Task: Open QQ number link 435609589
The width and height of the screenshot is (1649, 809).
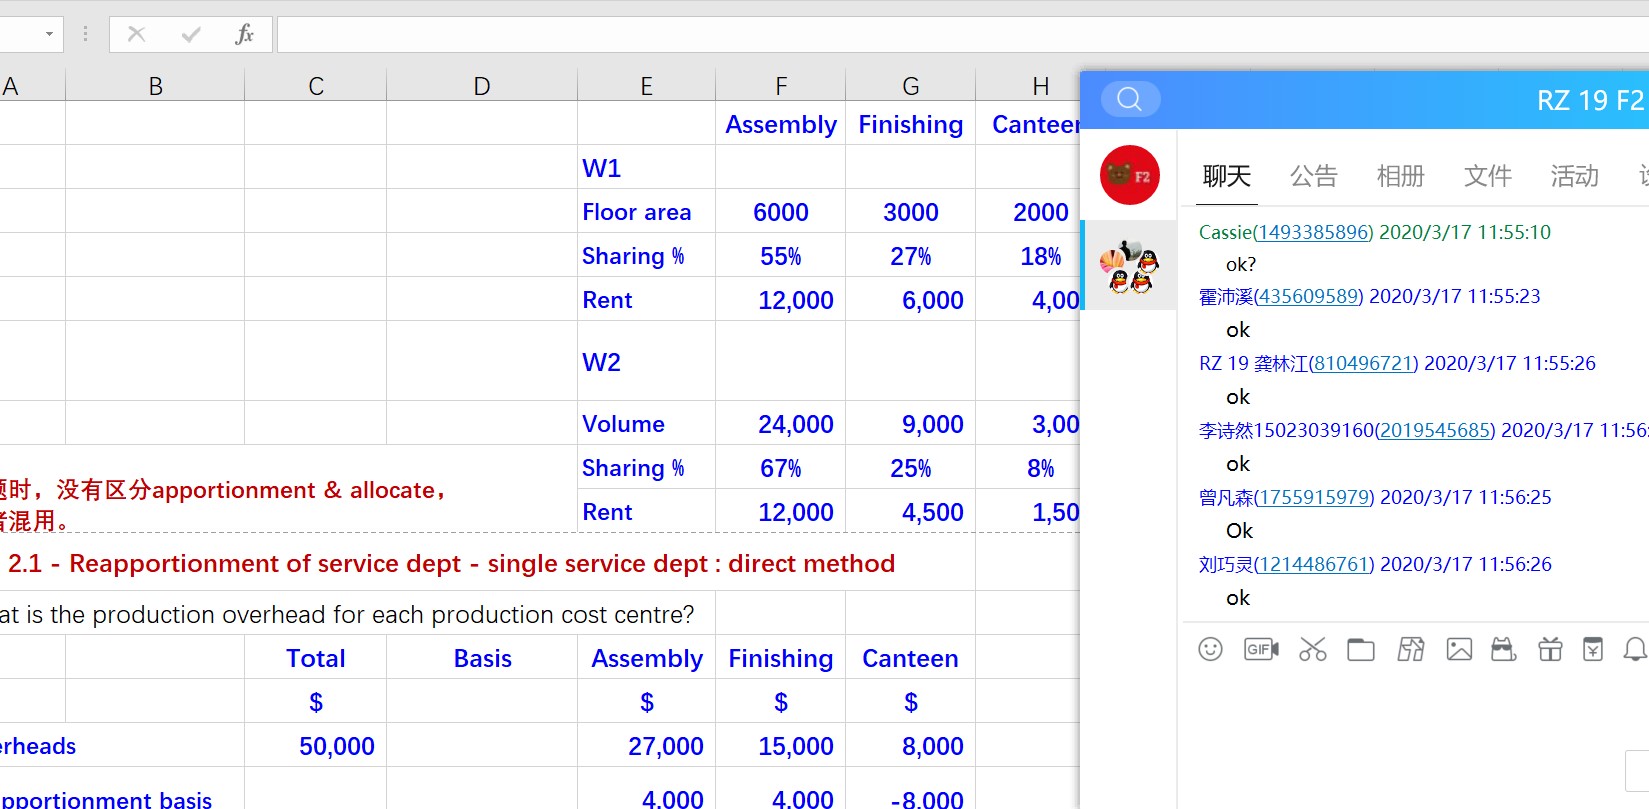Action: coord(1308,297)
